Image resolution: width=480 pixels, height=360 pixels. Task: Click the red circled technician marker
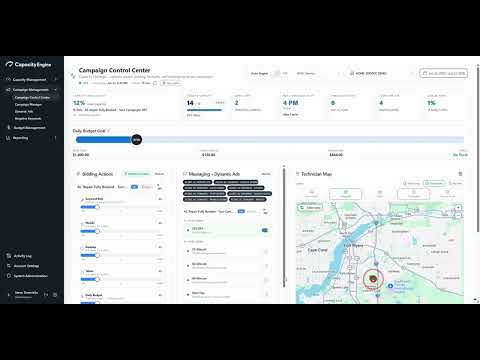(373, 279)
